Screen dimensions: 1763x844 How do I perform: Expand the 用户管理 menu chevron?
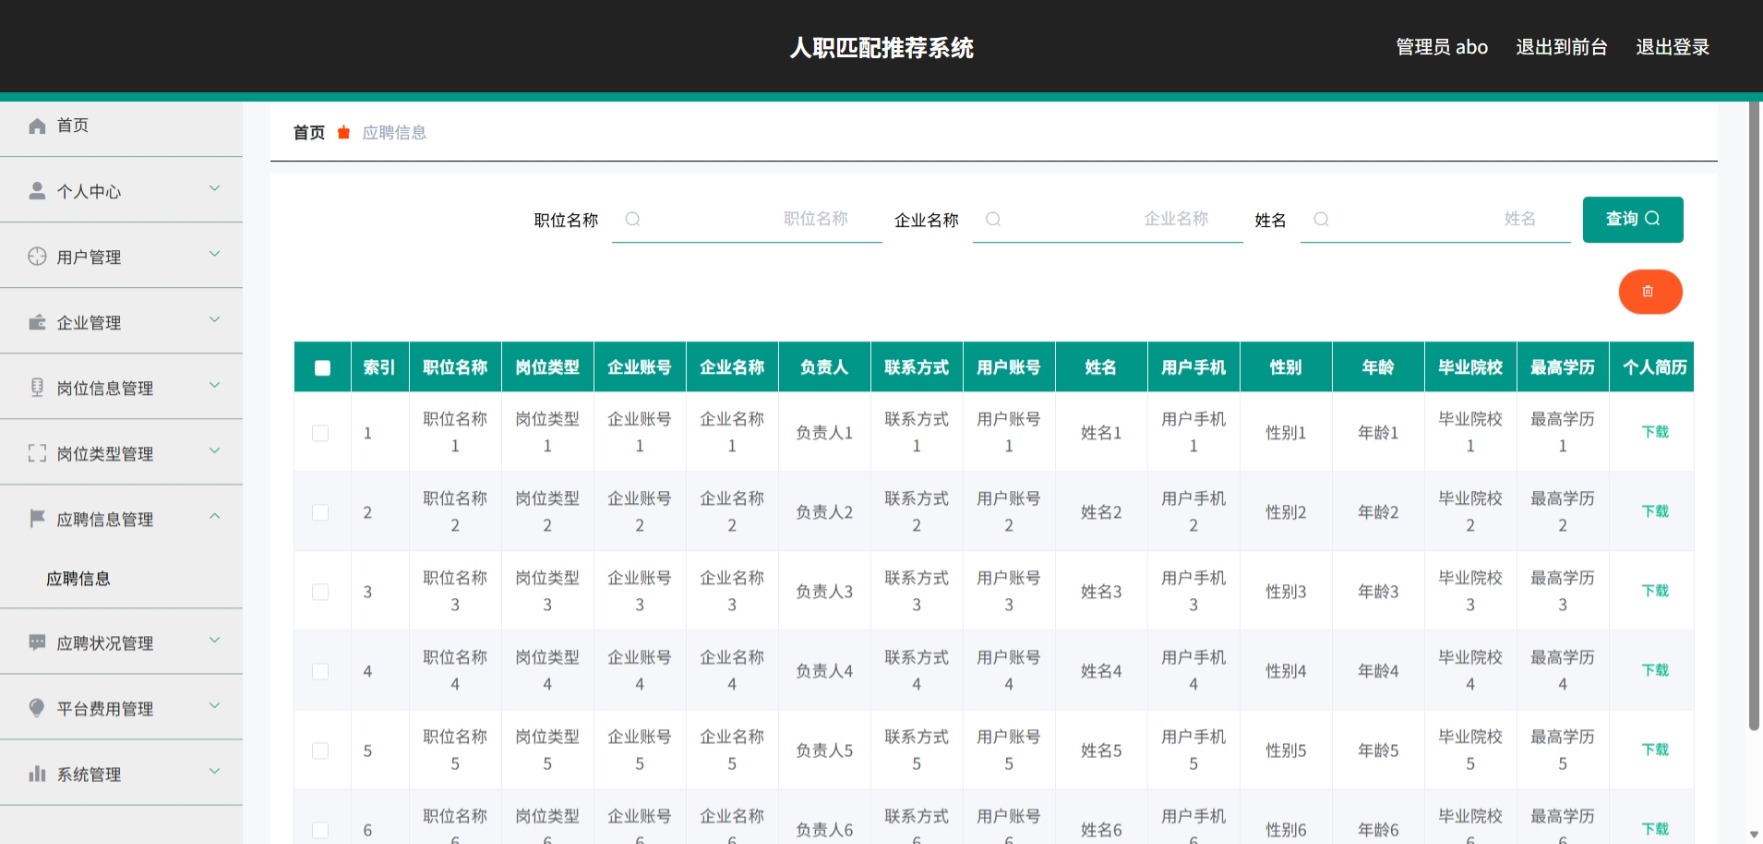click(x=214, y=255)
